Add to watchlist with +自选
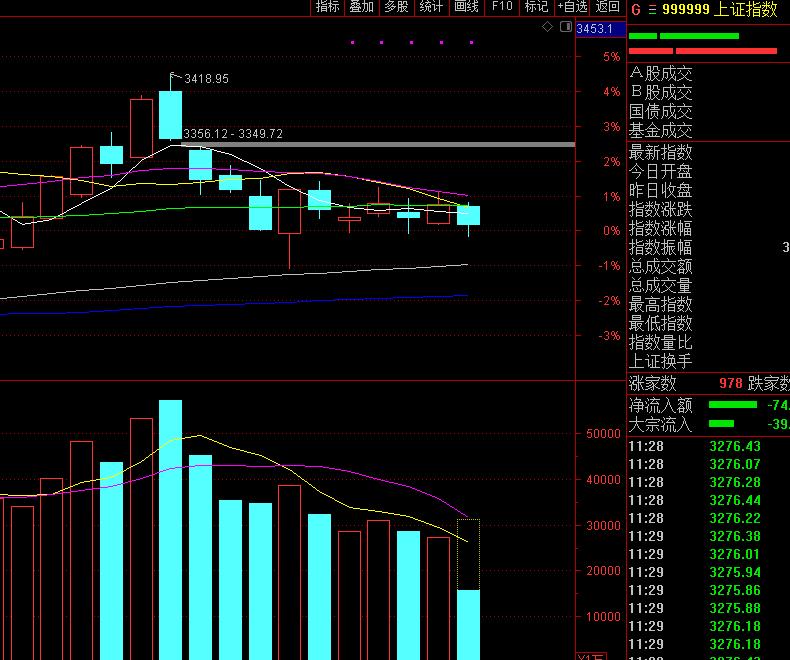 (572, 7)
